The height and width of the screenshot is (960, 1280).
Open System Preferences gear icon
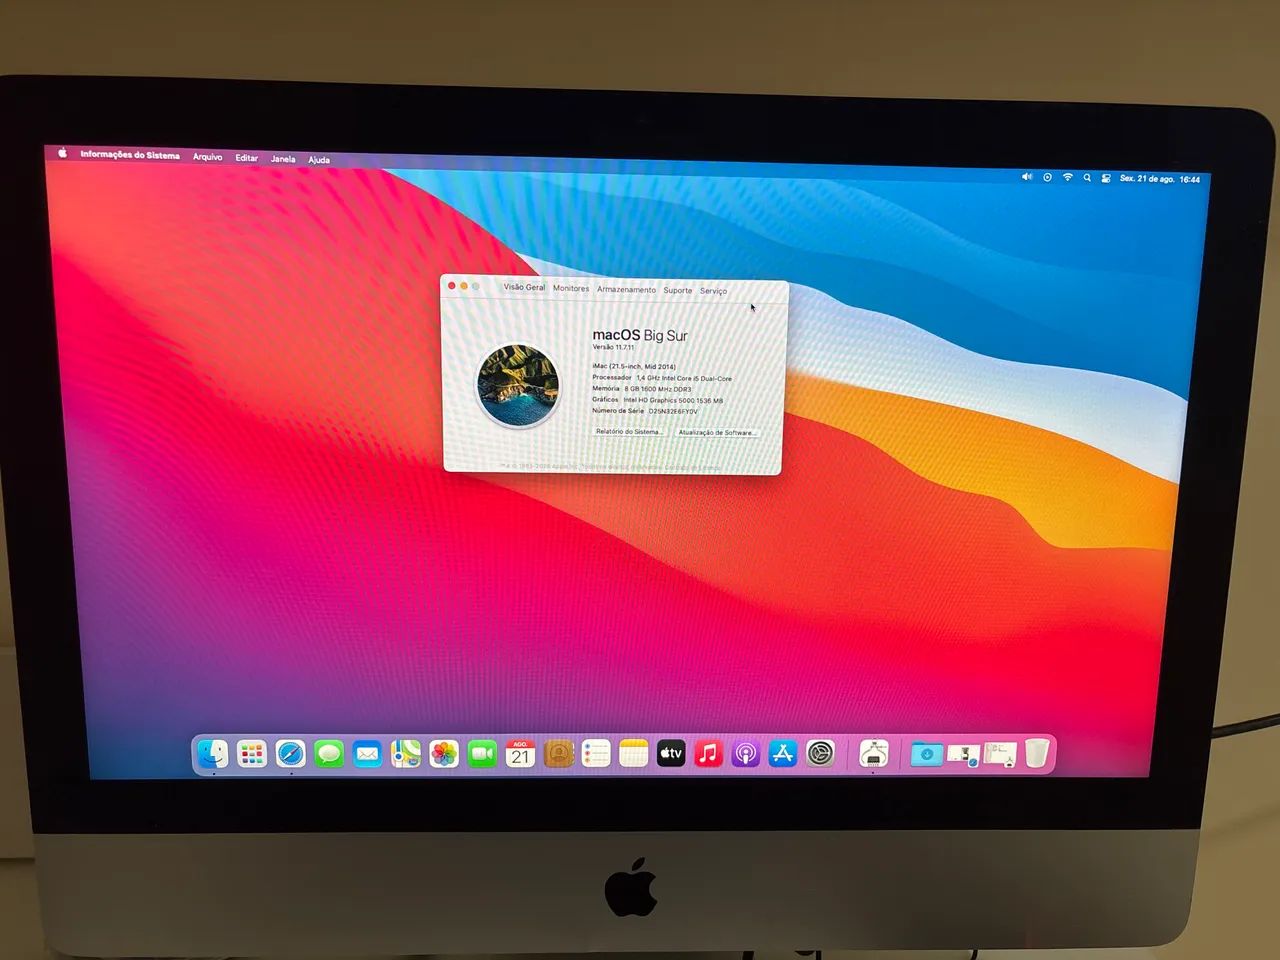[821, 754]
